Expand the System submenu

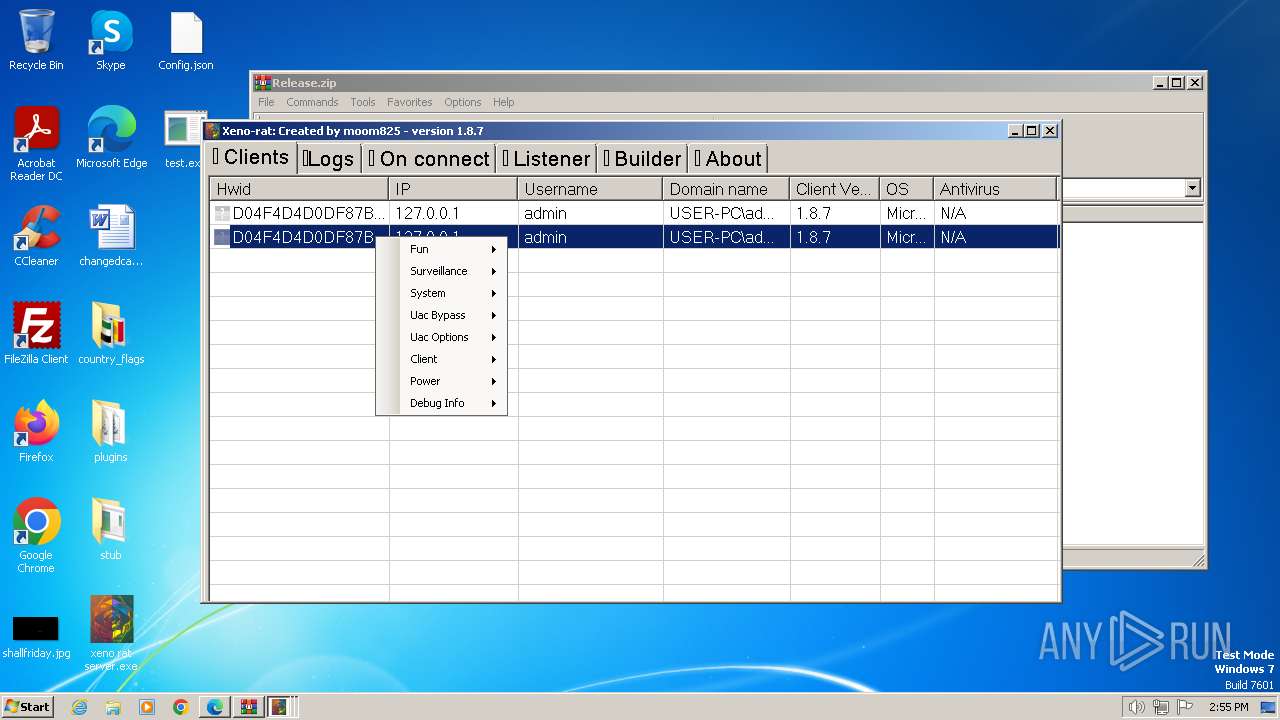(441, 293)
